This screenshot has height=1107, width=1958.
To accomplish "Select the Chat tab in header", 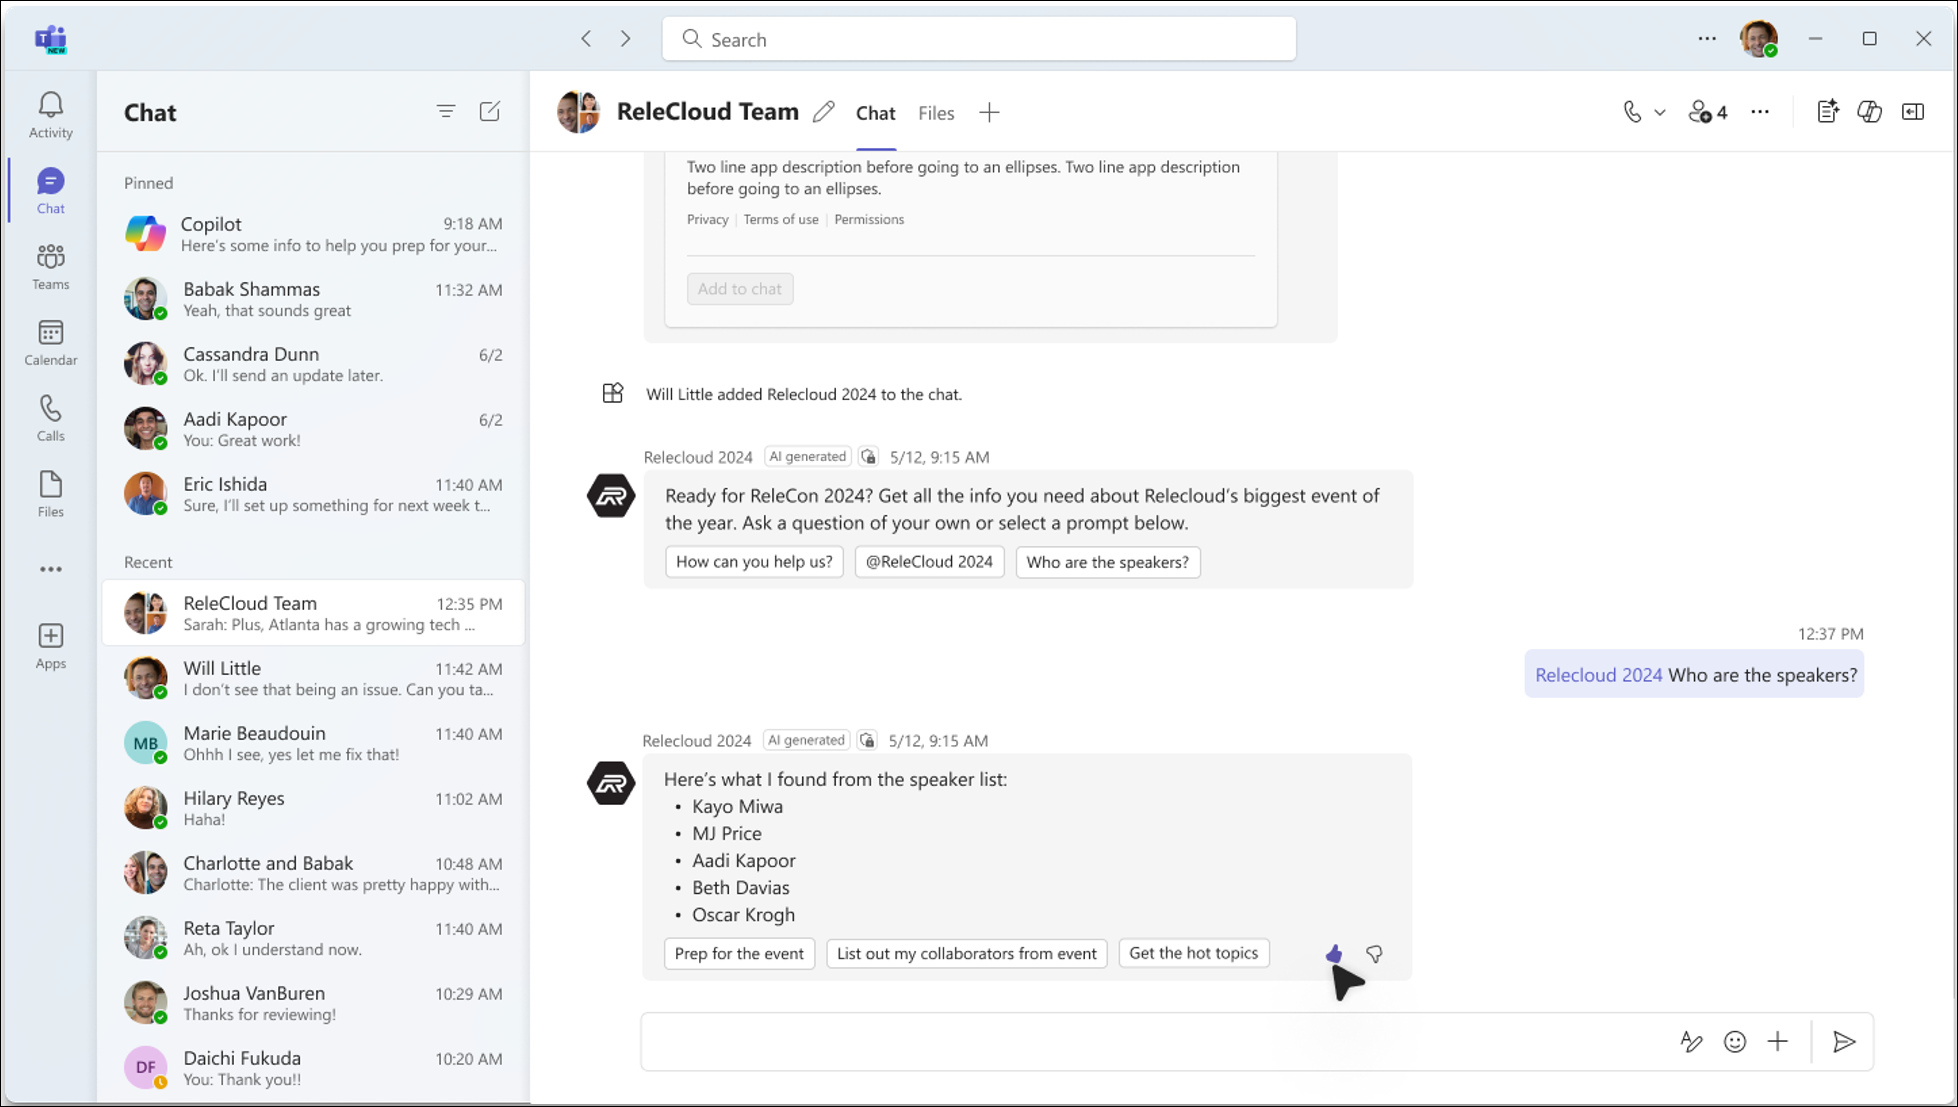I will pyautogui.click(x=875, y=112).
